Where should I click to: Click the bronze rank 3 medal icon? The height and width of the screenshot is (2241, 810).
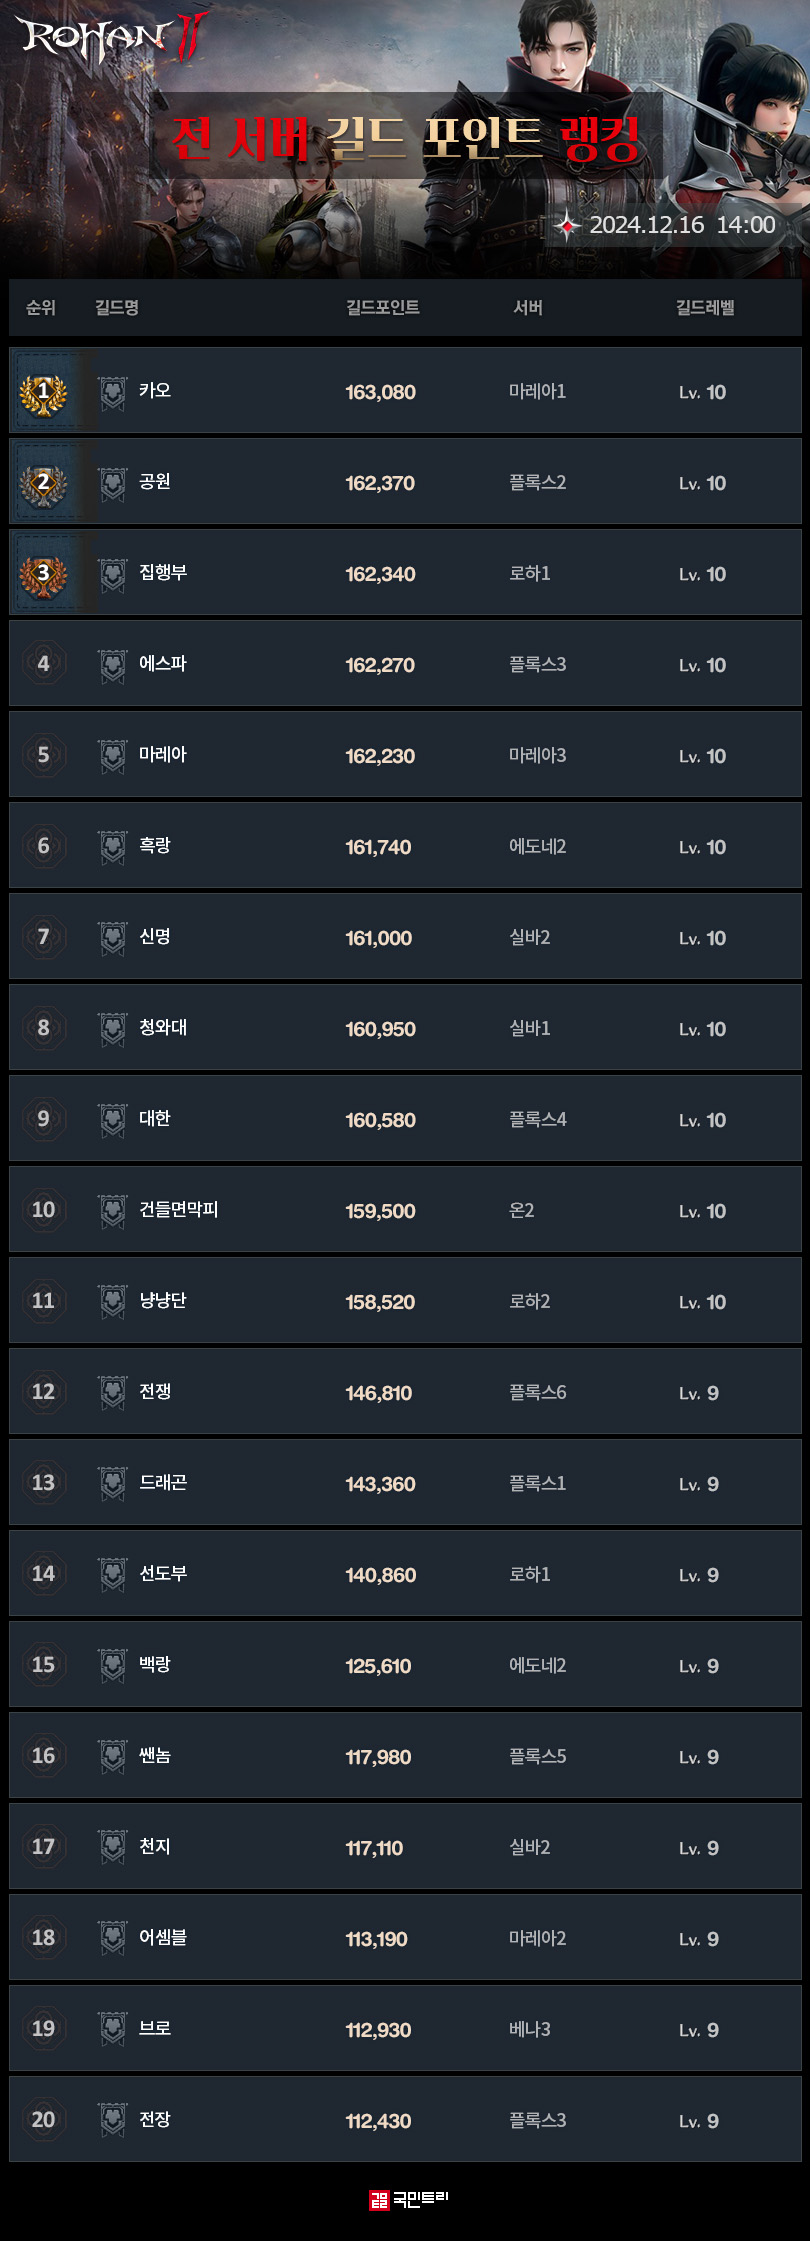(43, 574)
